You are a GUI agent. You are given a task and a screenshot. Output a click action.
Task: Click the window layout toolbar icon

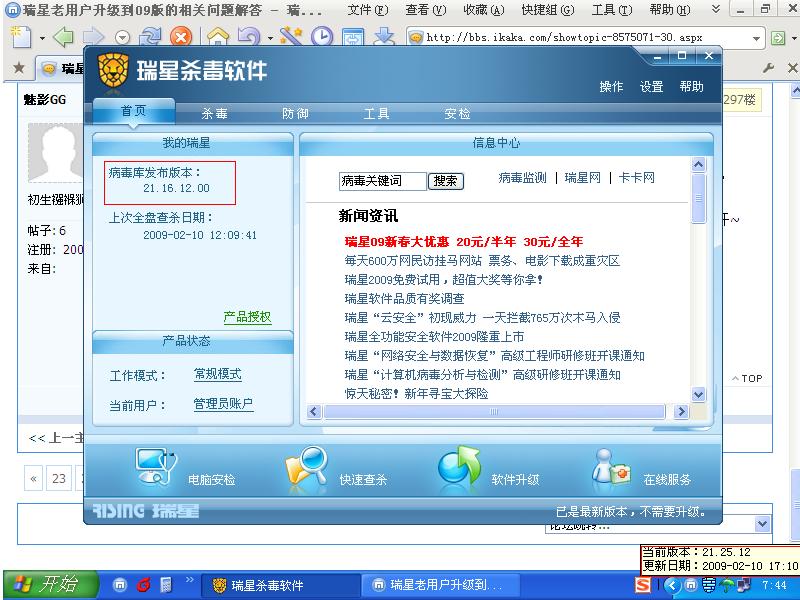[353, 37]
